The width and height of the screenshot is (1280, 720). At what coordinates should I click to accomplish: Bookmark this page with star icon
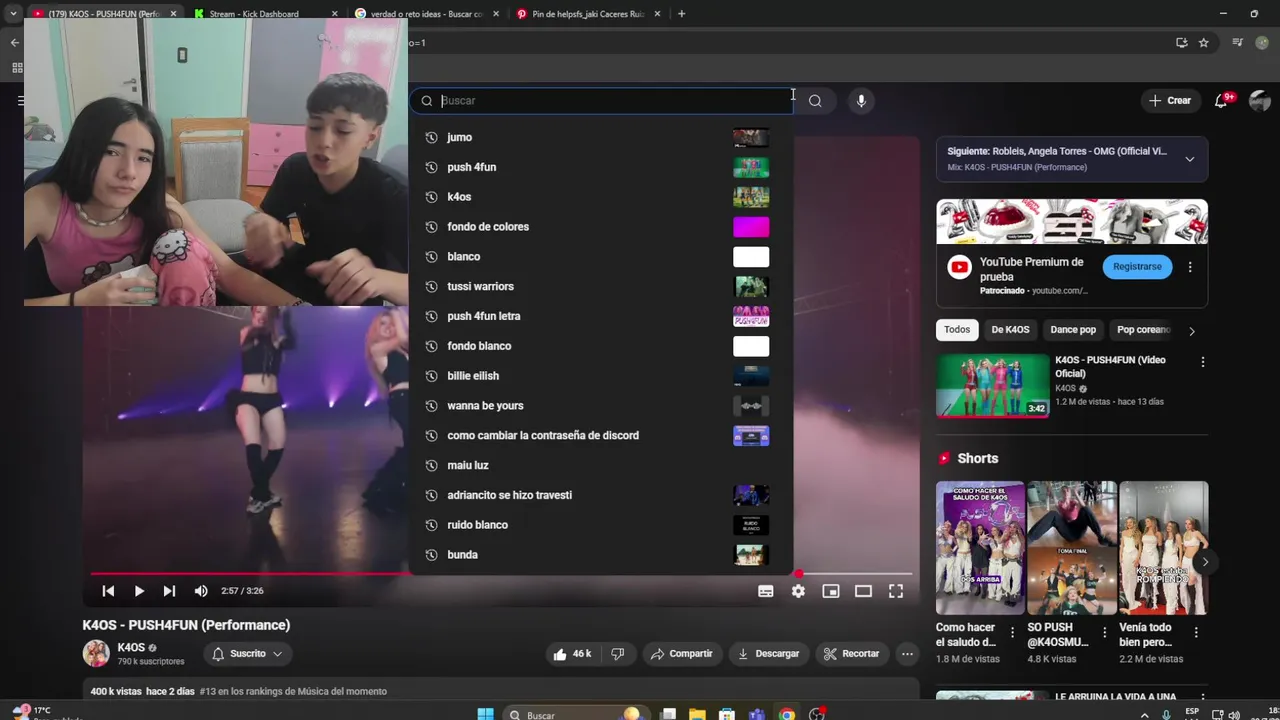[x=1204, y=43]
